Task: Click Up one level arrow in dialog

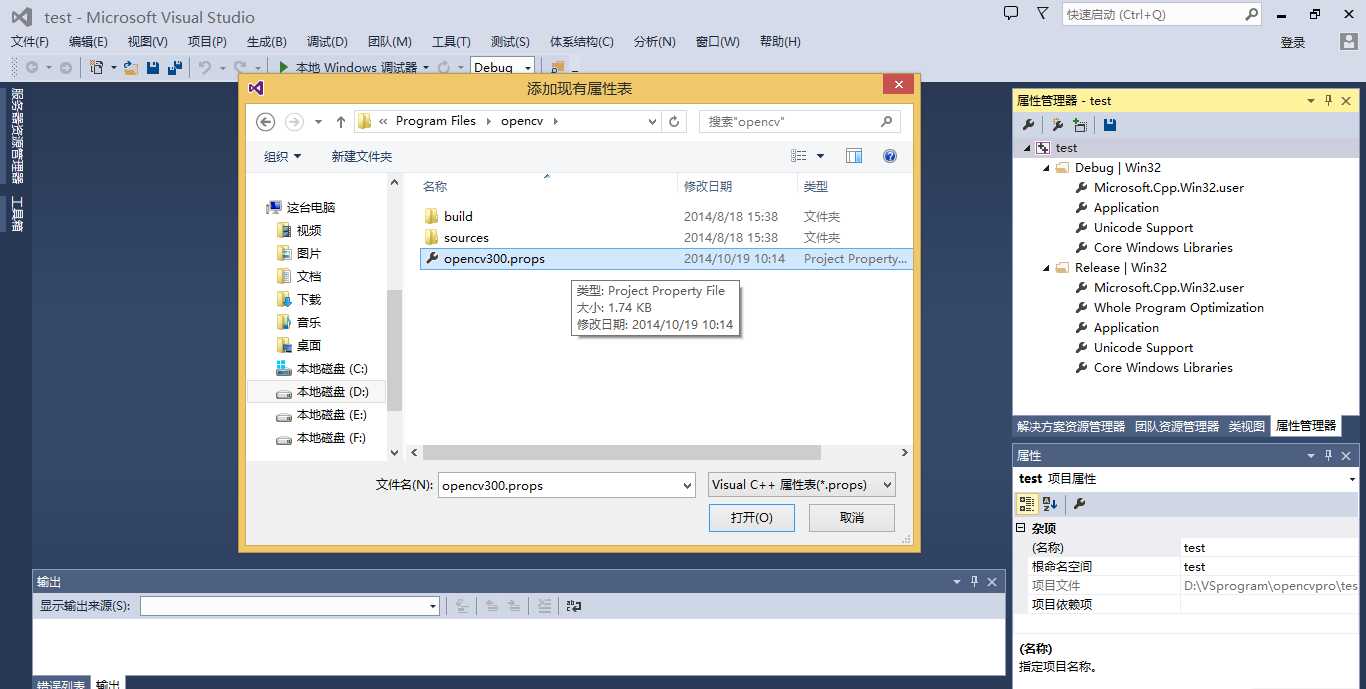Action: [341, 122]
